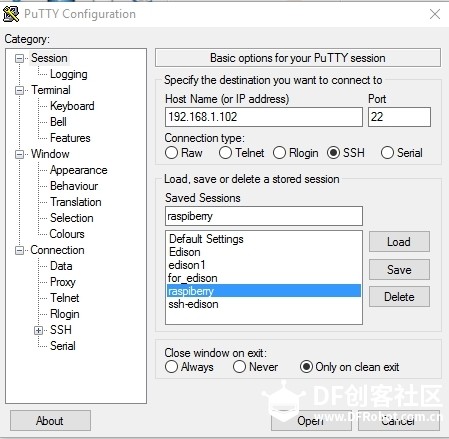This screenshot has height=439, width=449.
Task: Collapse the Session tree node
Action: click(x=20, y=59)
